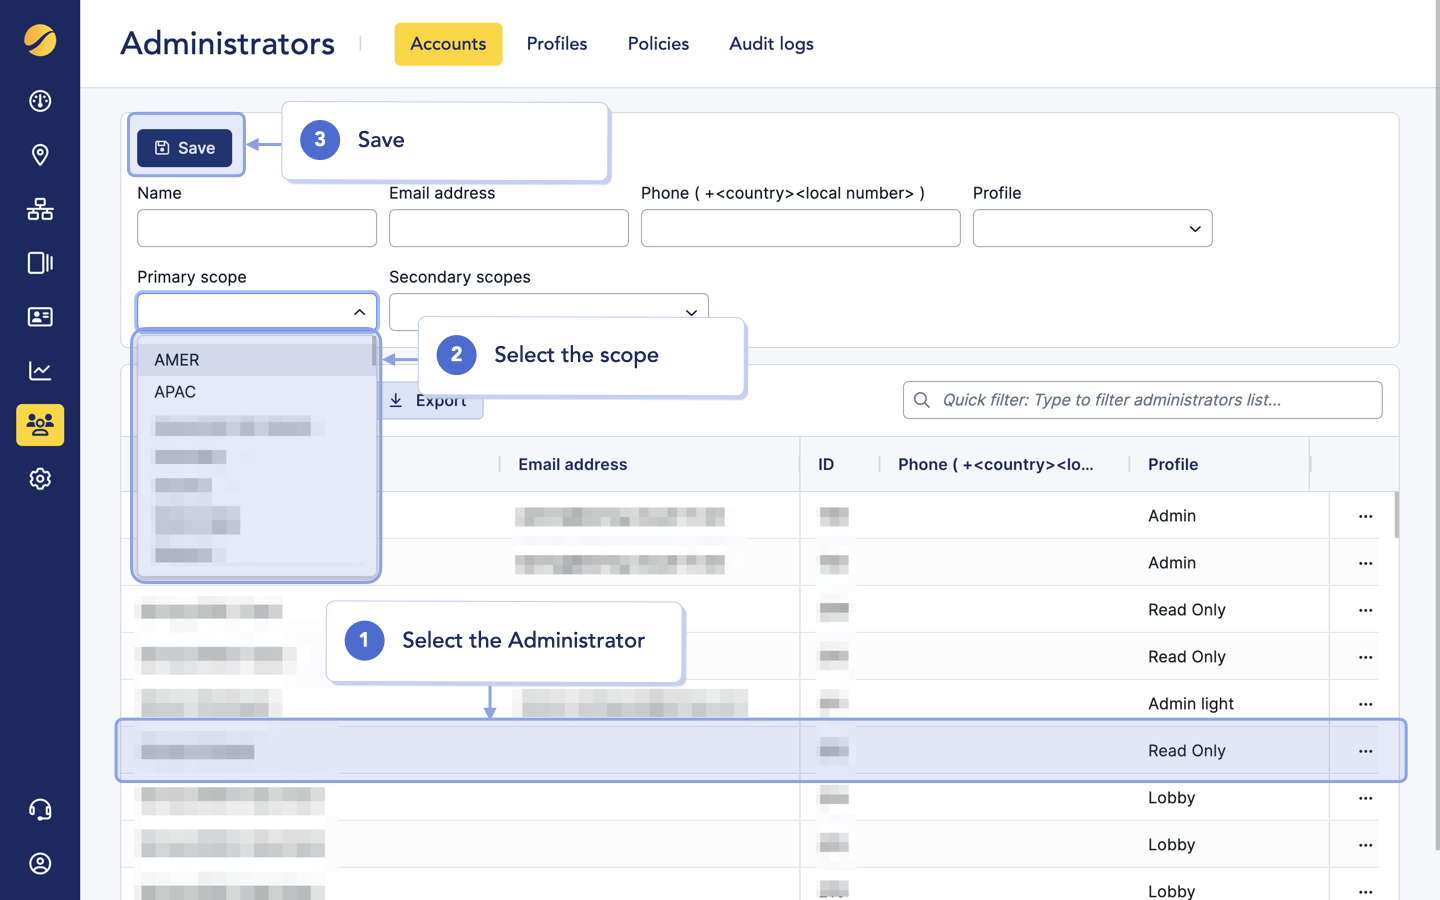This screenshot has height=900, width=1440.
Task: Open the ID card sidebar icon
Action: (40, 317)
